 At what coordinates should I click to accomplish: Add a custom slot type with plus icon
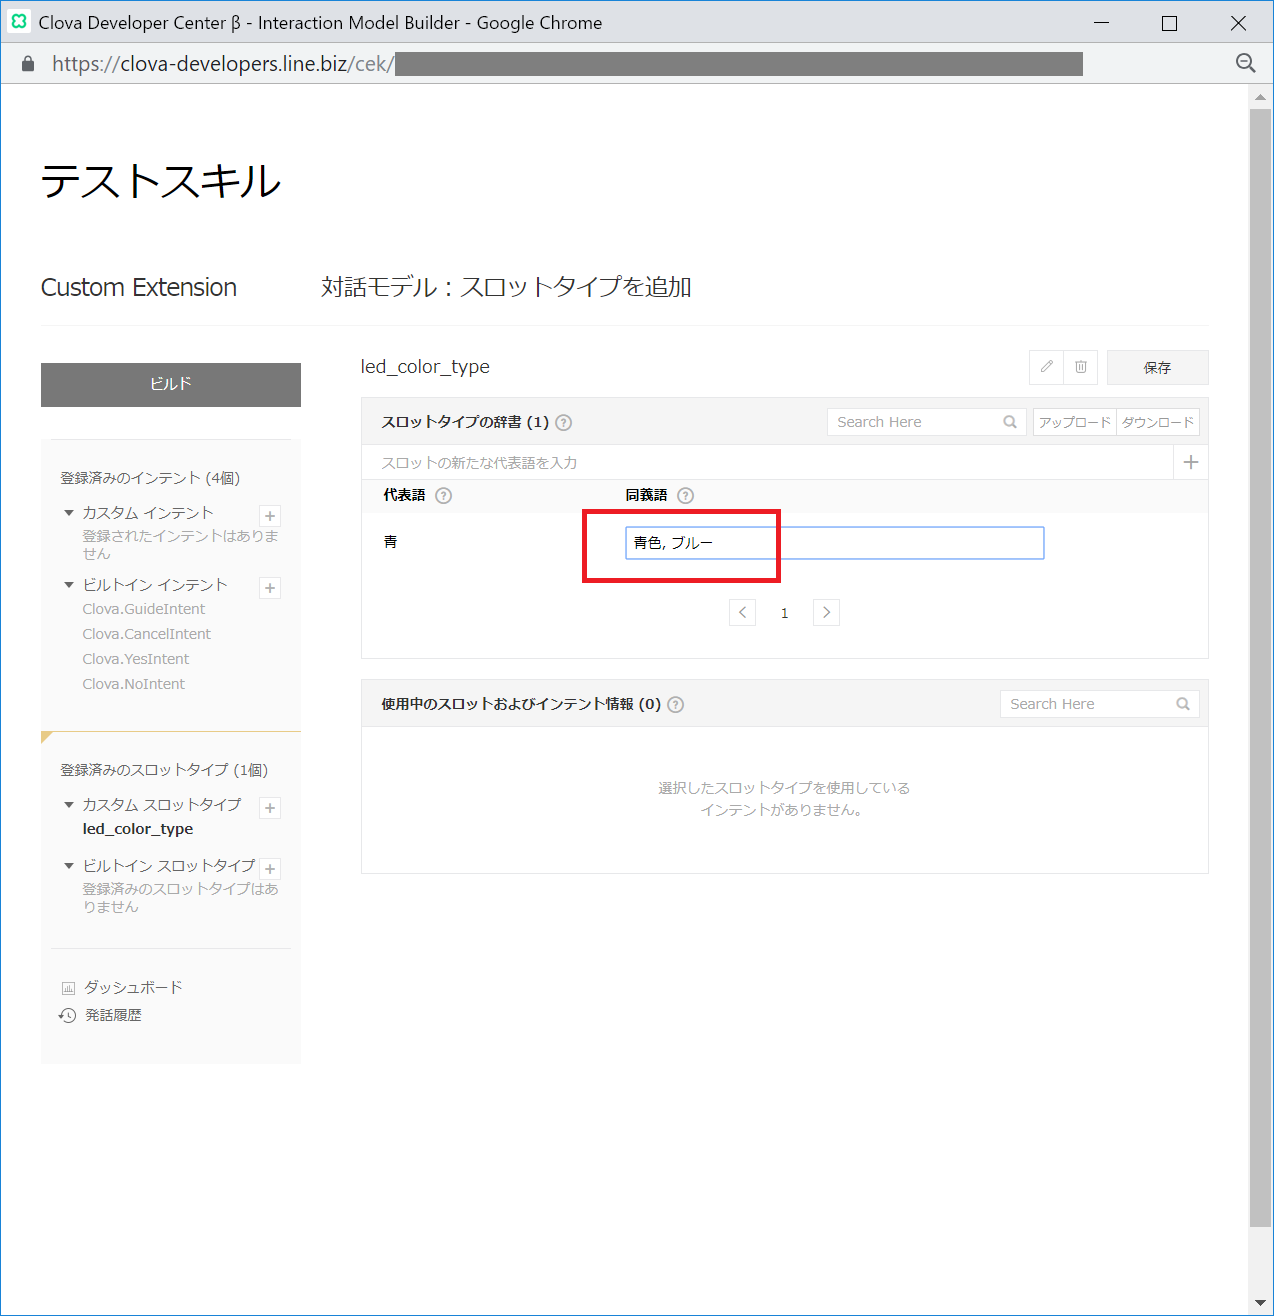(270, 808)
